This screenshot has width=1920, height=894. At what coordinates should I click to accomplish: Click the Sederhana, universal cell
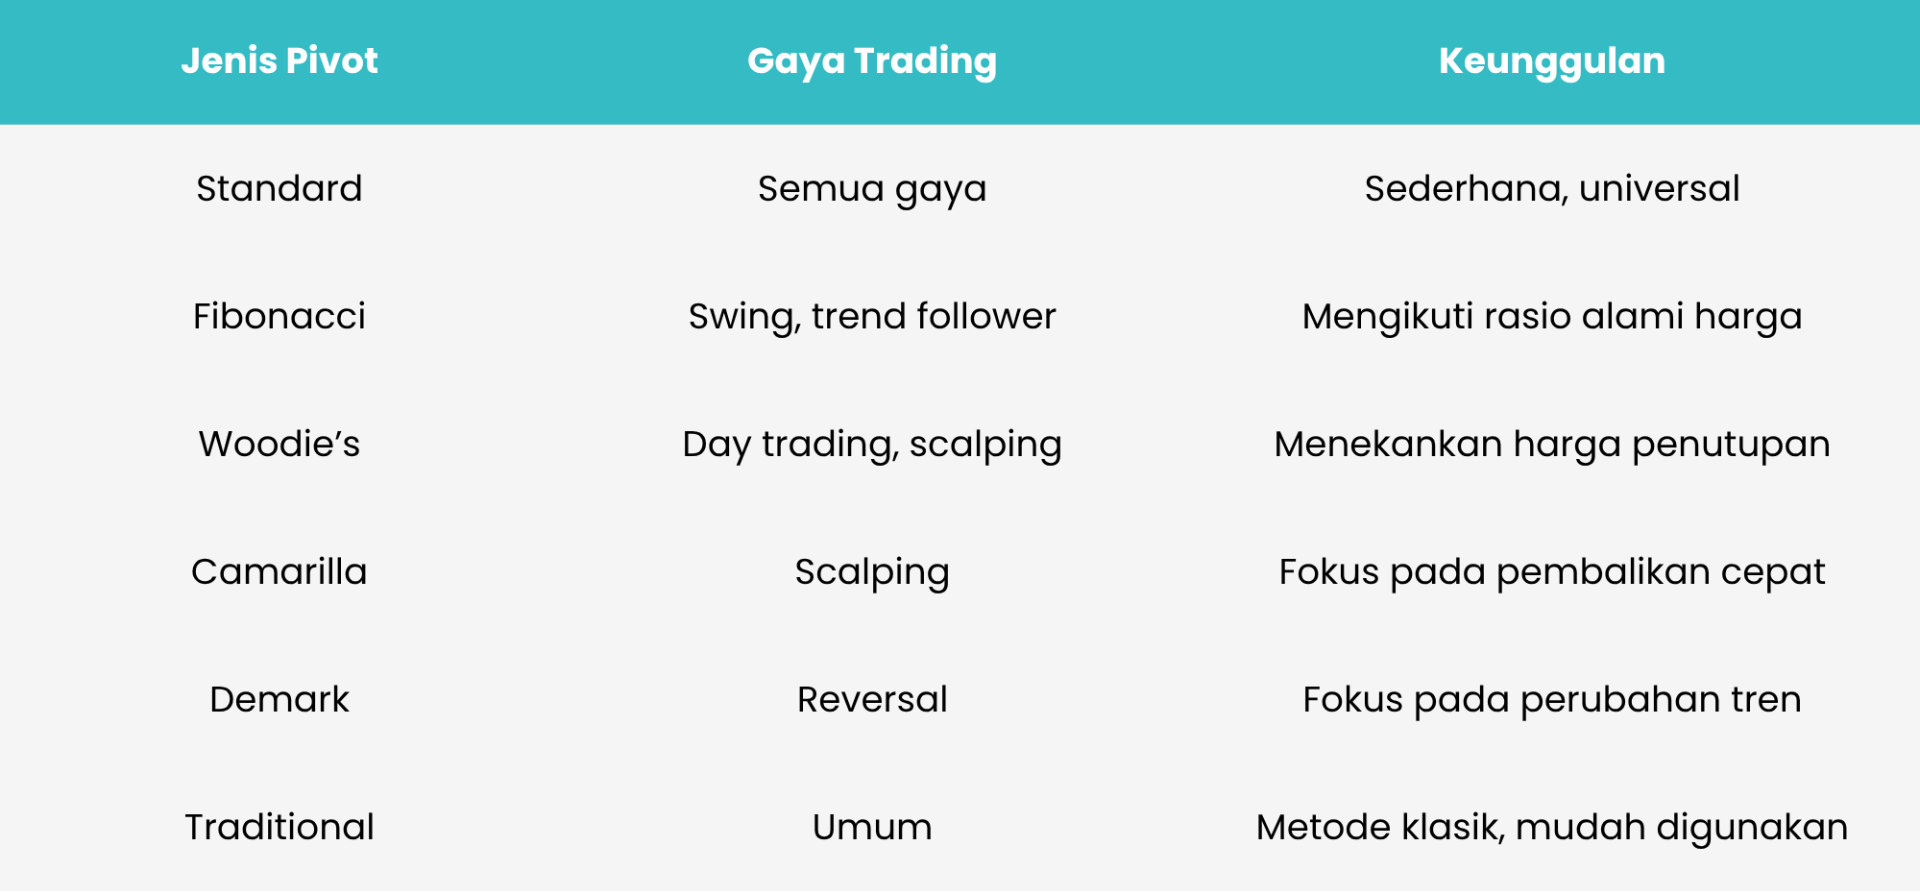pyautogui.click(x=1552, y=189)
